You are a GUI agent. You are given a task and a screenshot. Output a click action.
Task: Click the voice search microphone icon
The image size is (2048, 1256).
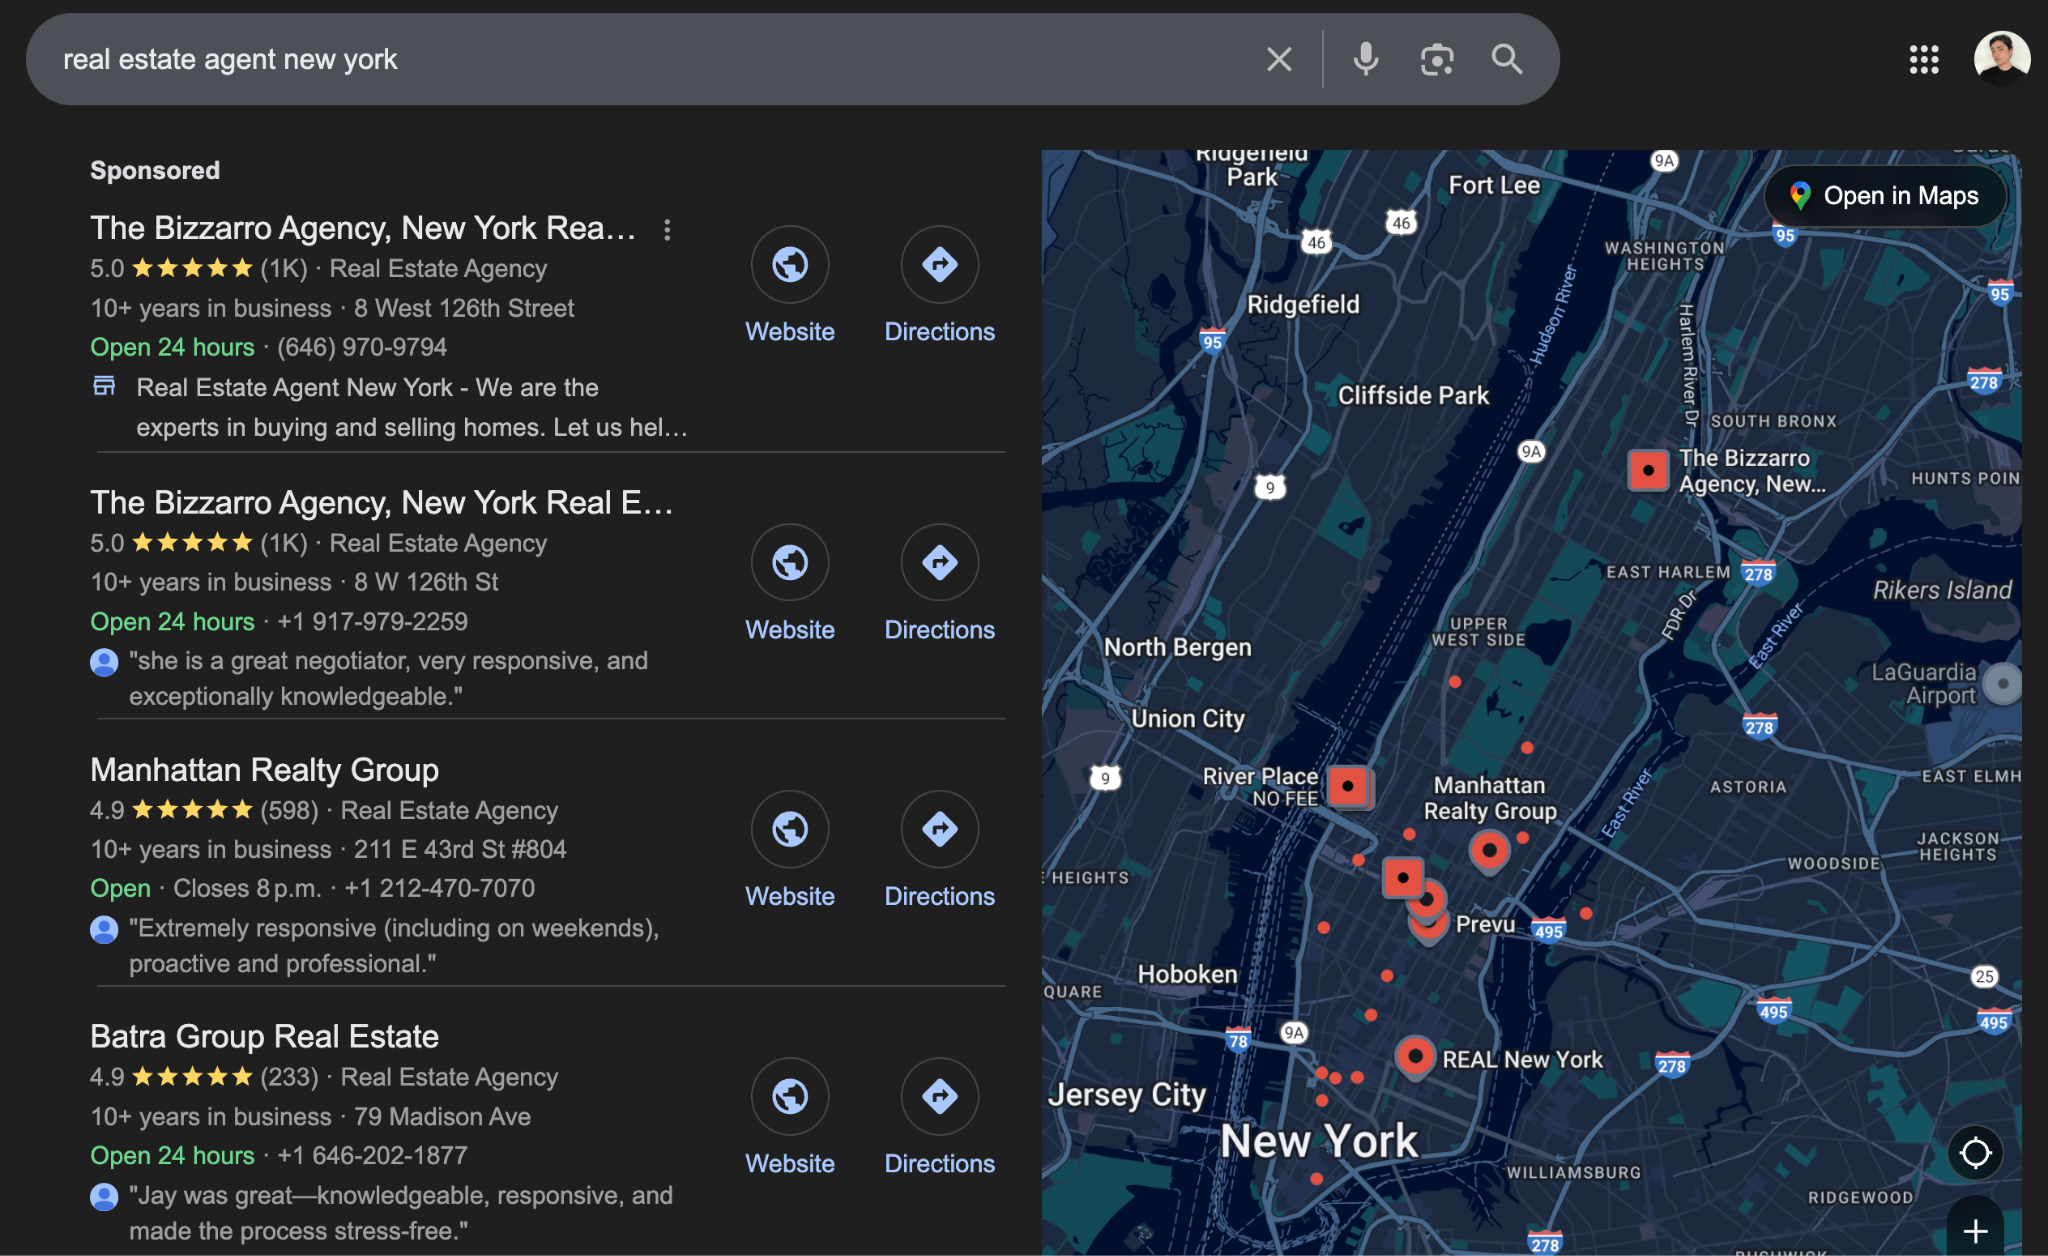tap(1365, 60)
